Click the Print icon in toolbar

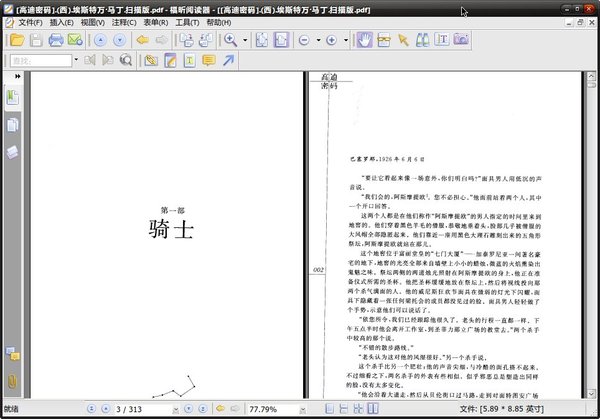pyautogui.click(x=56, y=40)
